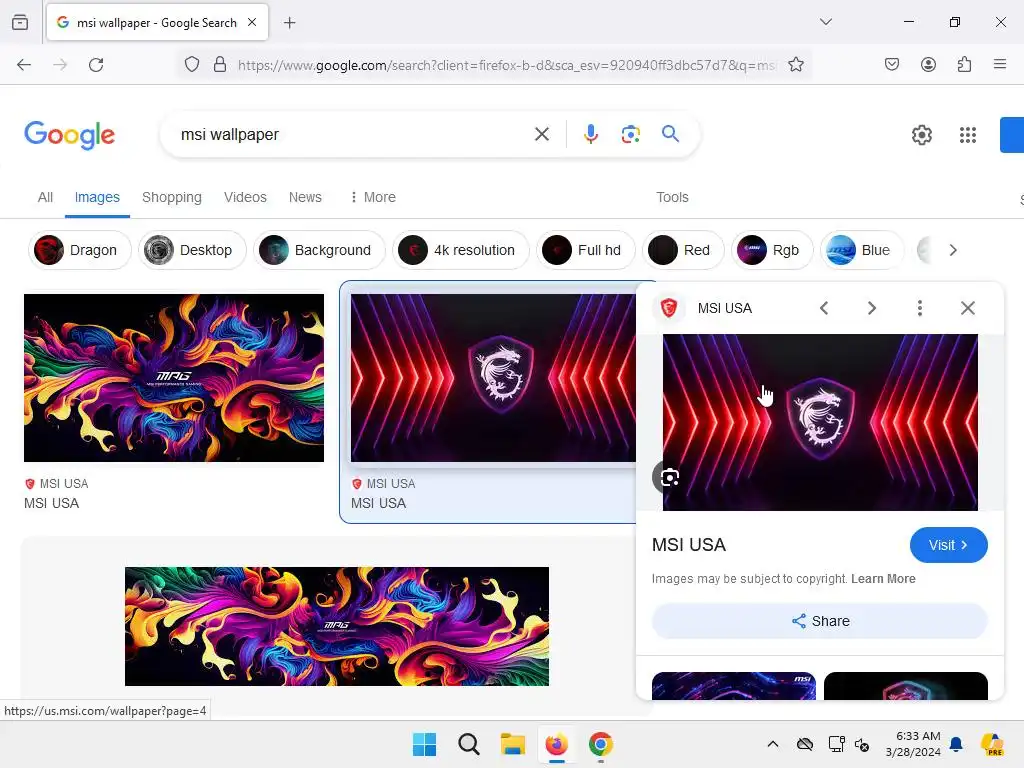Click the Google logo
Image resolution: width=1024 pixels, height=768 pixels.
(x=69, y=135)
